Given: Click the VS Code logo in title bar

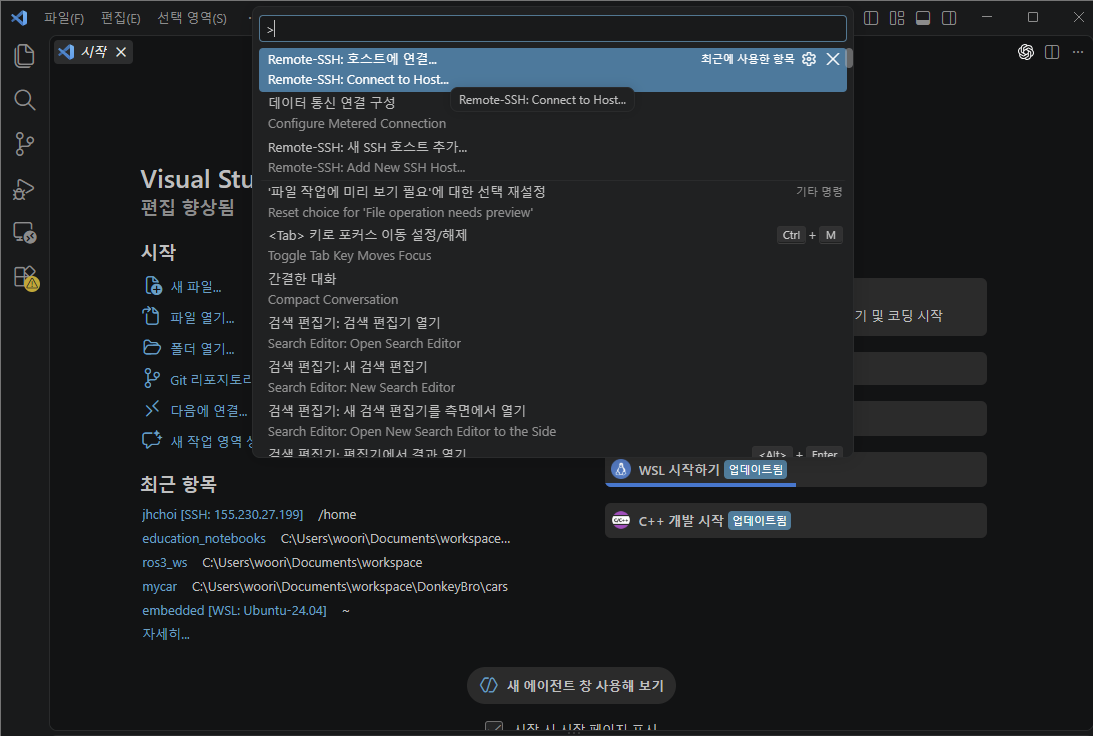Looking at the screenshot, I should tap(19, 17).
